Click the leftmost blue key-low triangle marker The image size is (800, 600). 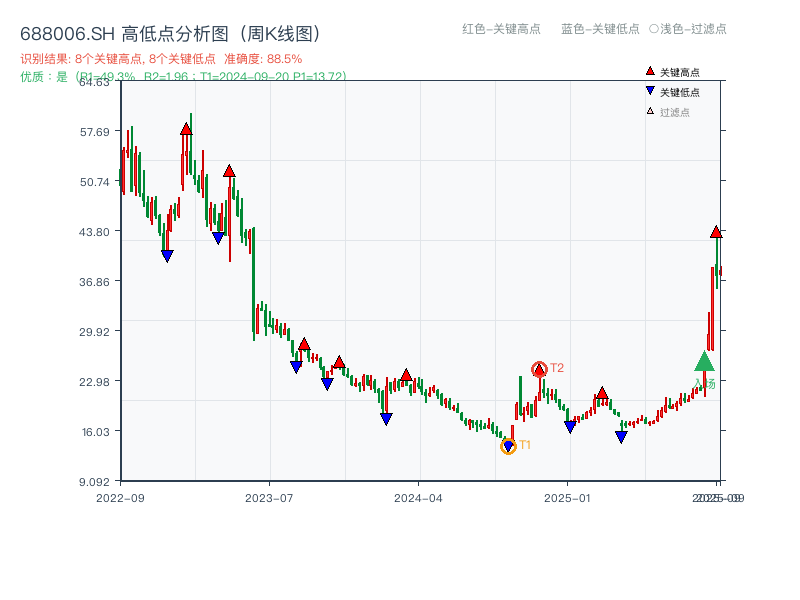[167, 256]
